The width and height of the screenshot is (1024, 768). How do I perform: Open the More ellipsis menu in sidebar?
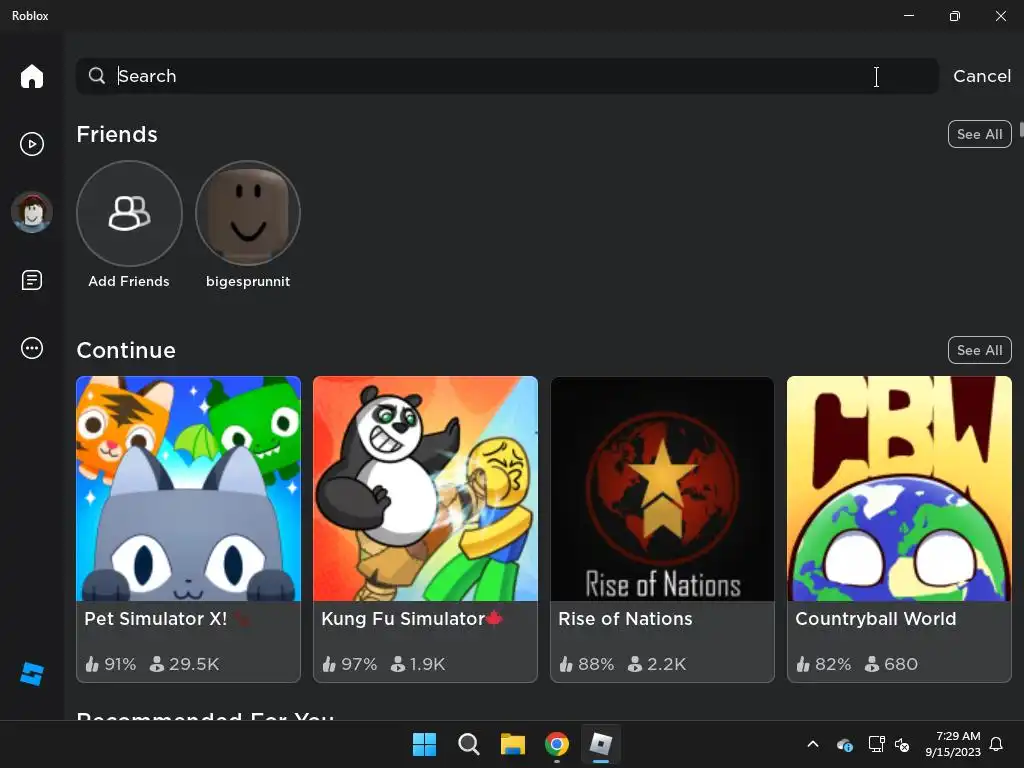(x=31, y=348)
